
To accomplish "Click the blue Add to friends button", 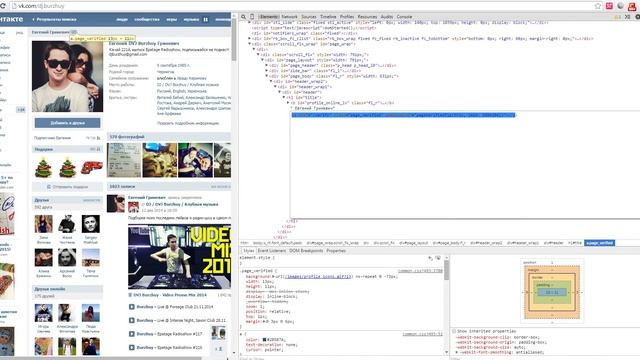I will pos(67,123).
